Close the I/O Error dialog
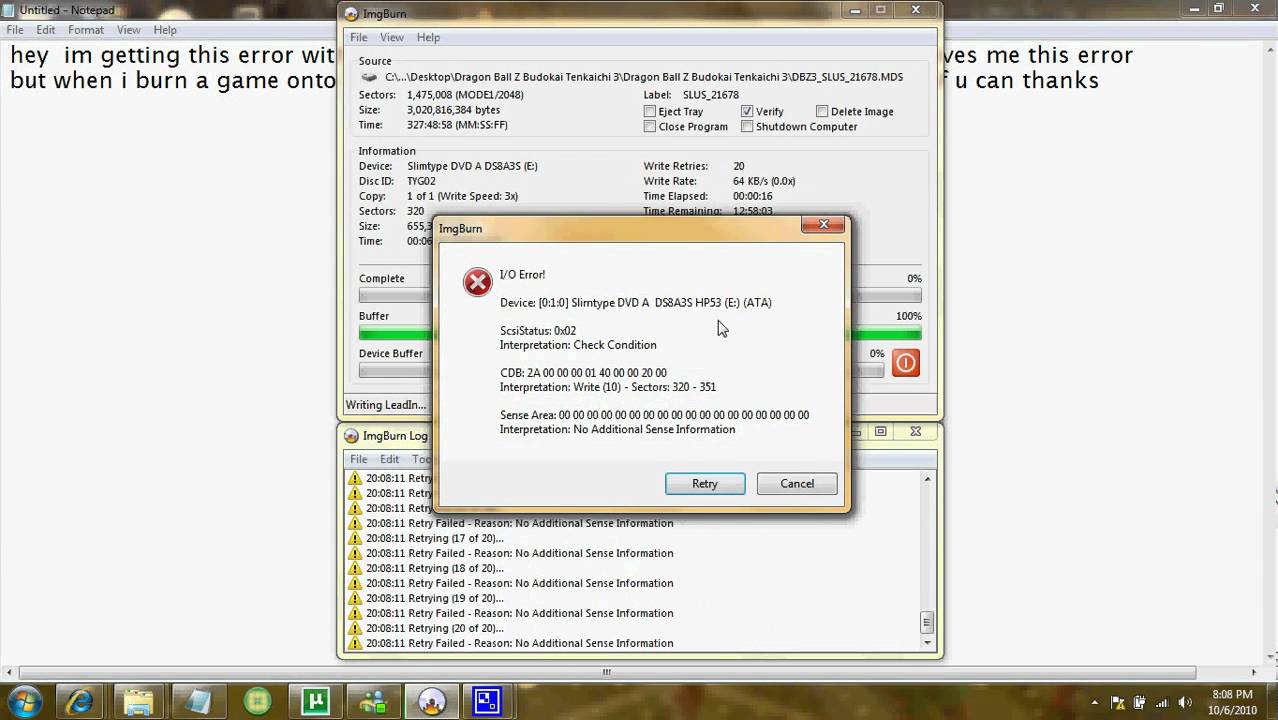 823,225
